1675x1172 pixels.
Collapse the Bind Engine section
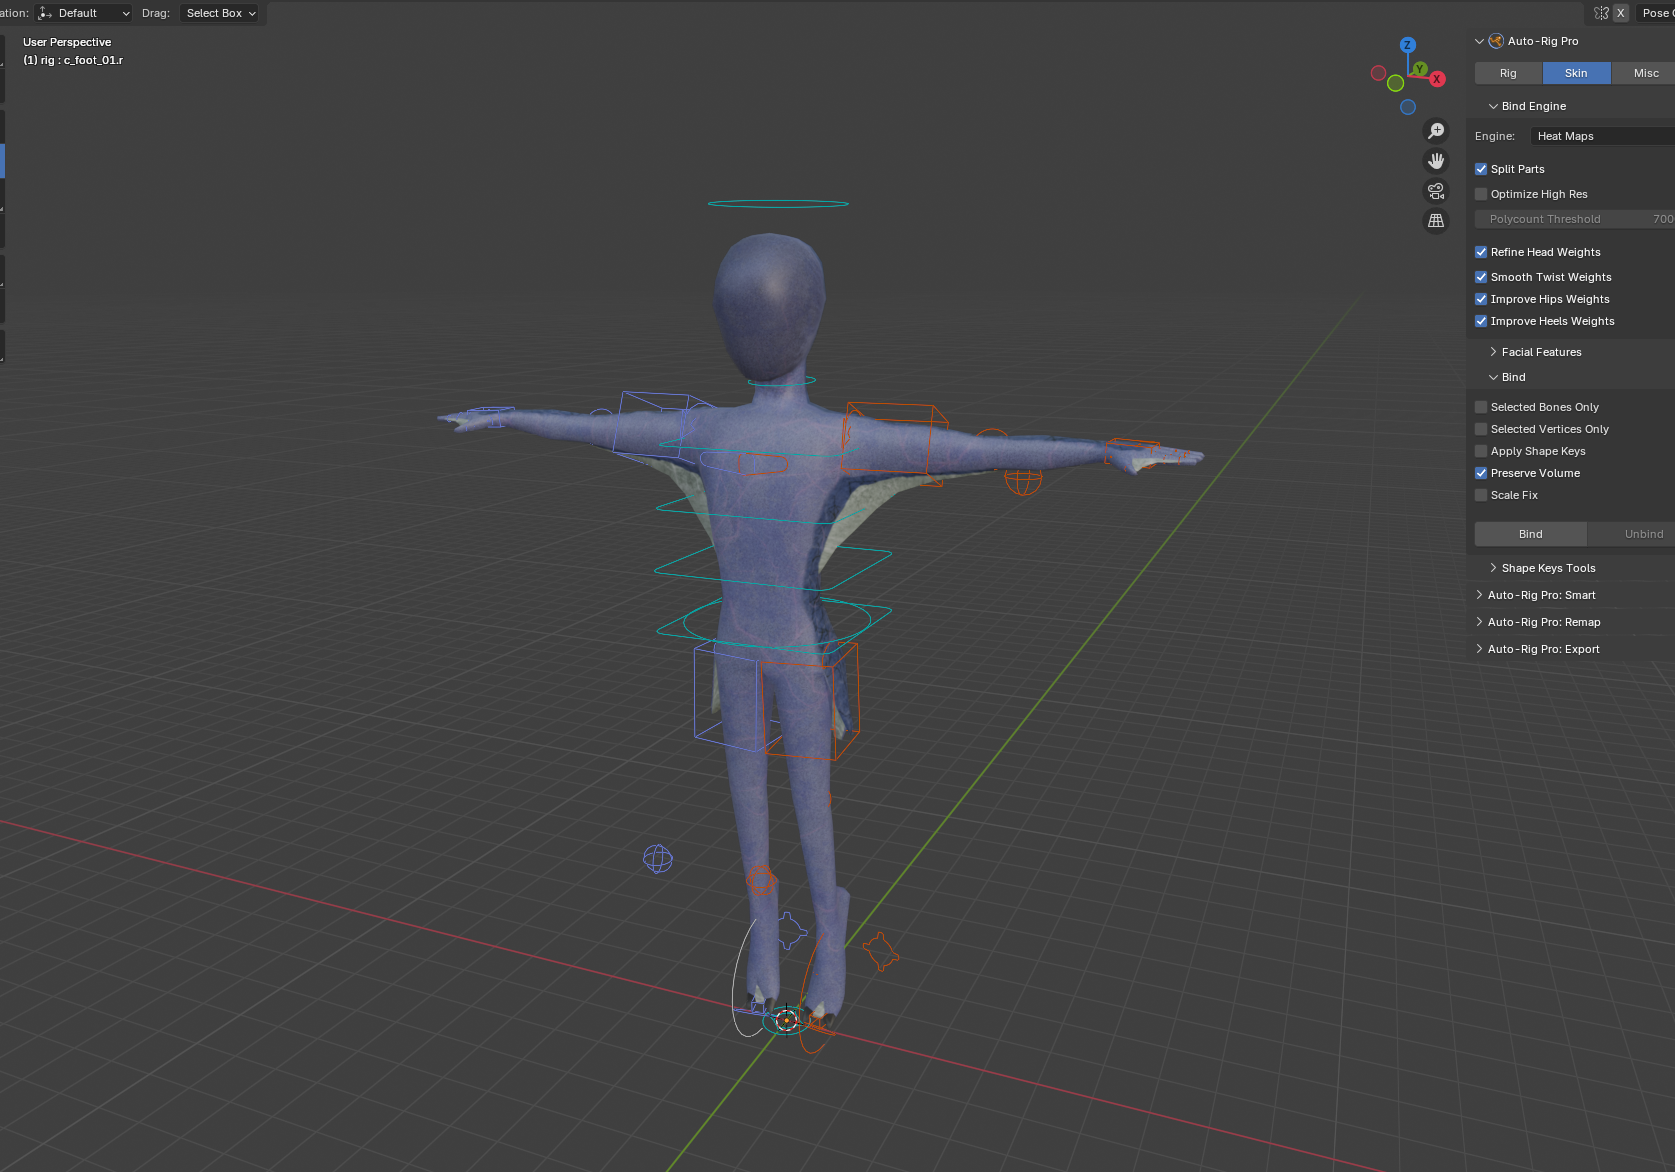(x=1493, y=106)
